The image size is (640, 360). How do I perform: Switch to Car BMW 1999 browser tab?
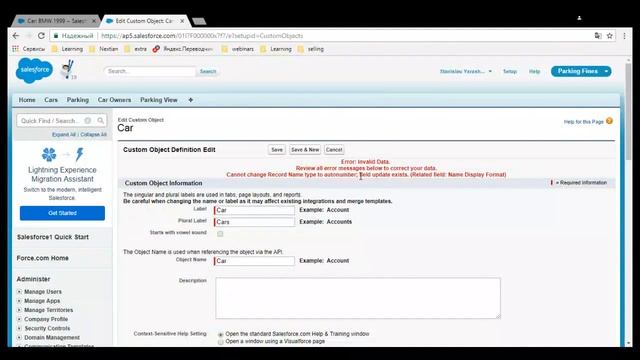coord(56,21)
